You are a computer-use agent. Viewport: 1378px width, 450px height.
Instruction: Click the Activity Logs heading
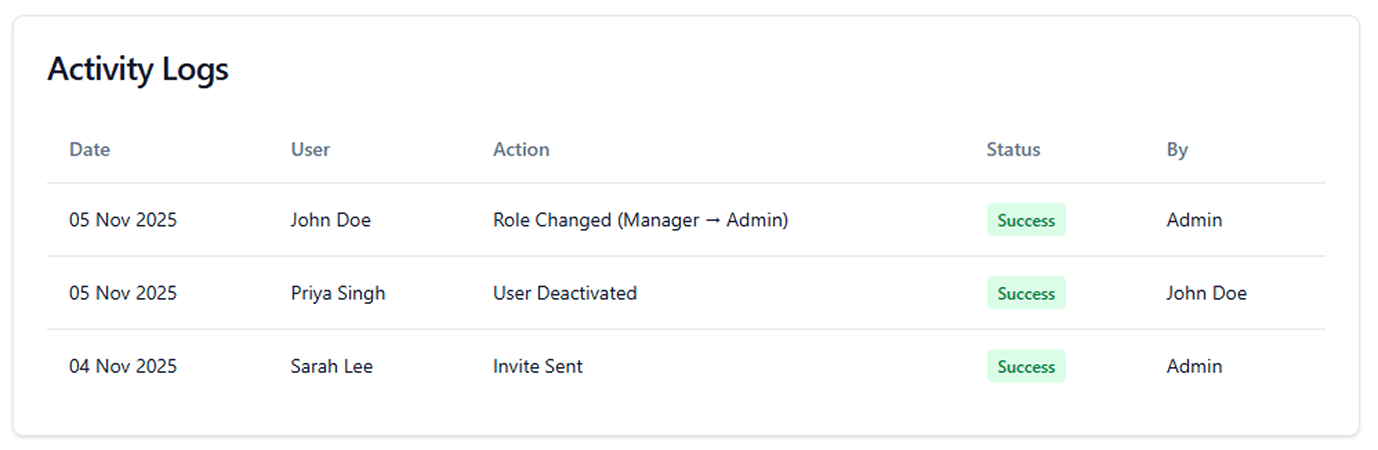point(138,70)
